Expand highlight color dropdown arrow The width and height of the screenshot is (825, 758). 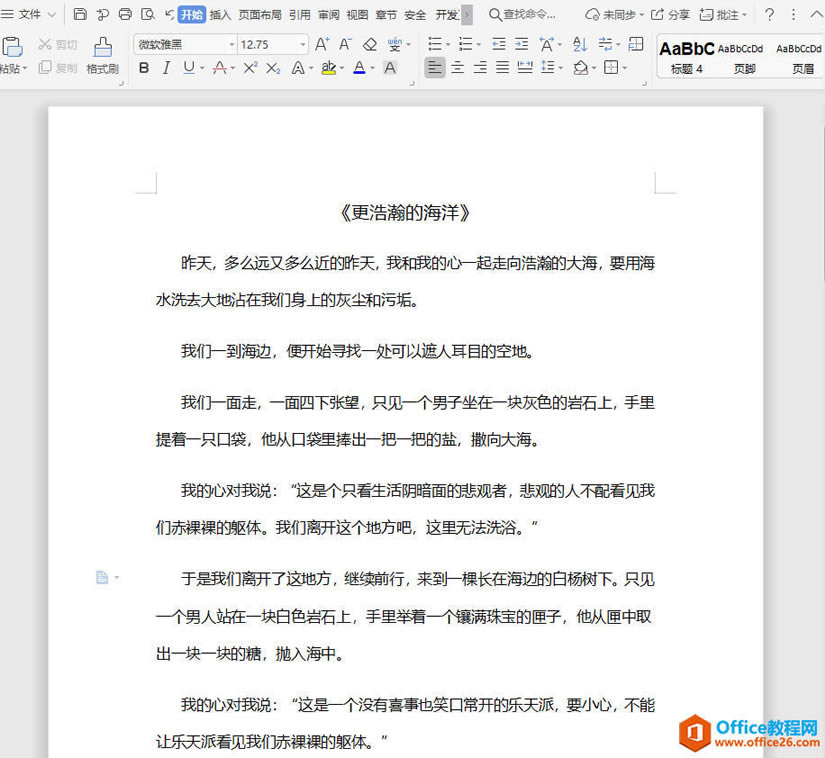pos(341,68)
